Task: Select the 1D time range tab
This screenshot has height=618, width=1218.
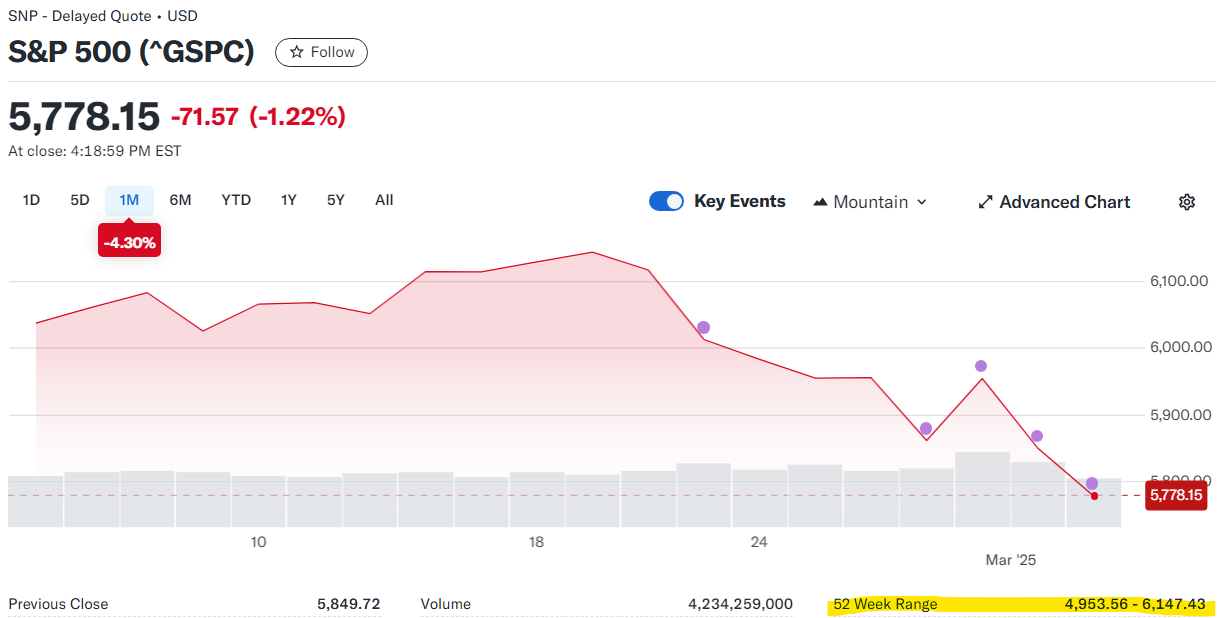Action: (x=31, y=200)
